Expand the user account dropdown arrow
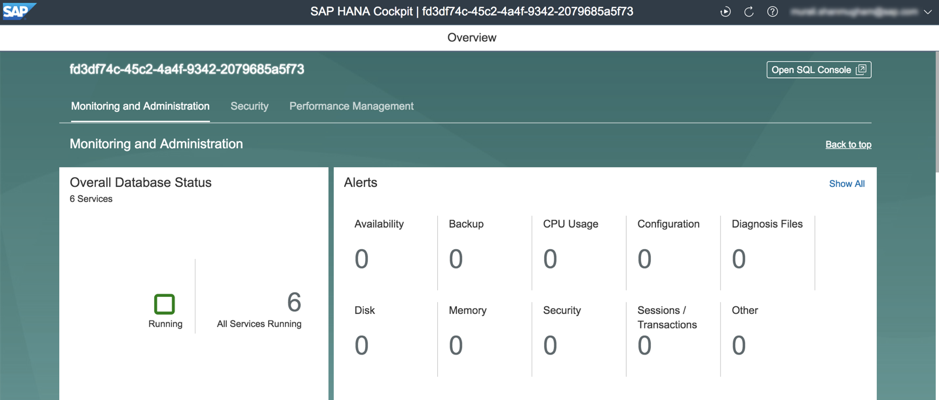 (928, 12)
